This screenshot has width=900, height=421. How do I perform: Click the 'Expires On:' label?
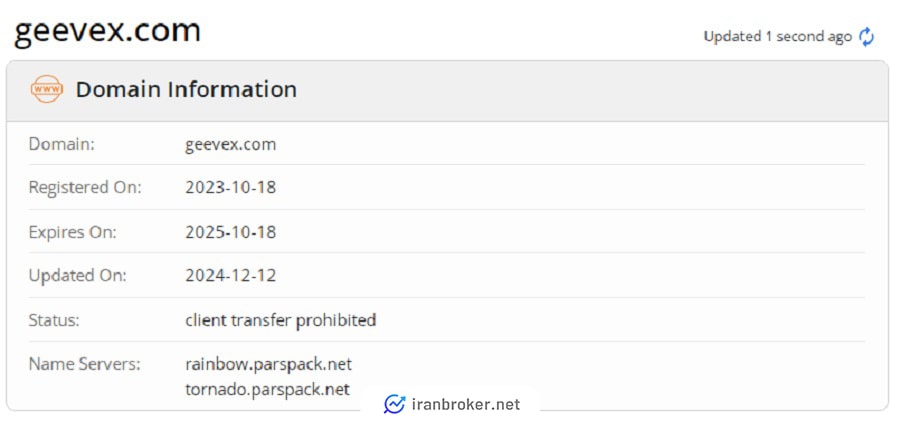pos(72,233)
